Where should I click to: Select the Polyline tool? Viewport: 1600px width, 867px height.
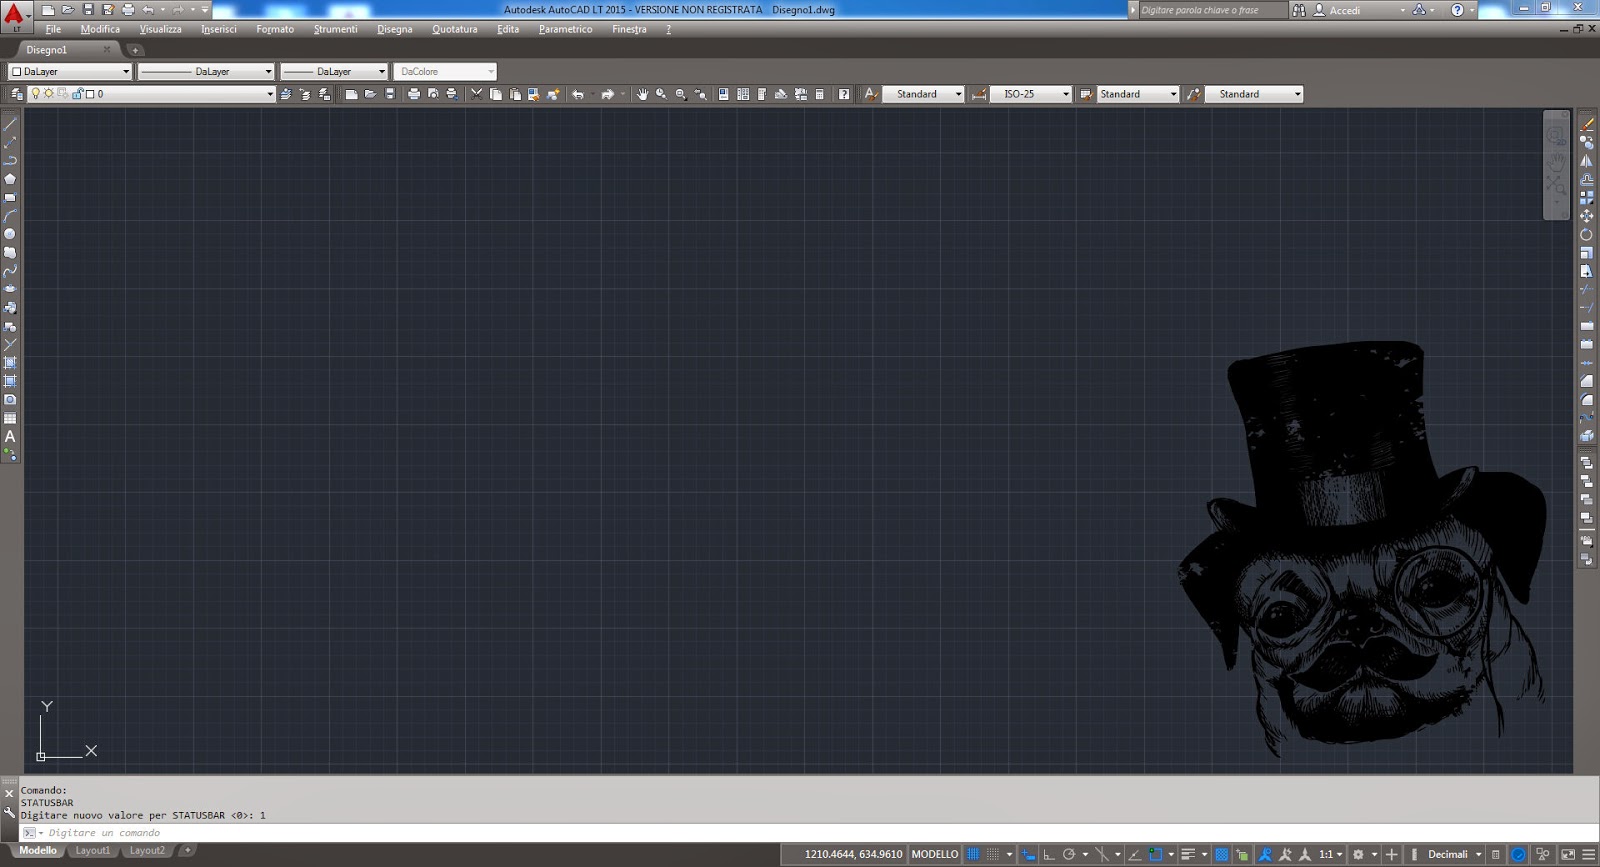pyautogui.click(x=10, y=160)
